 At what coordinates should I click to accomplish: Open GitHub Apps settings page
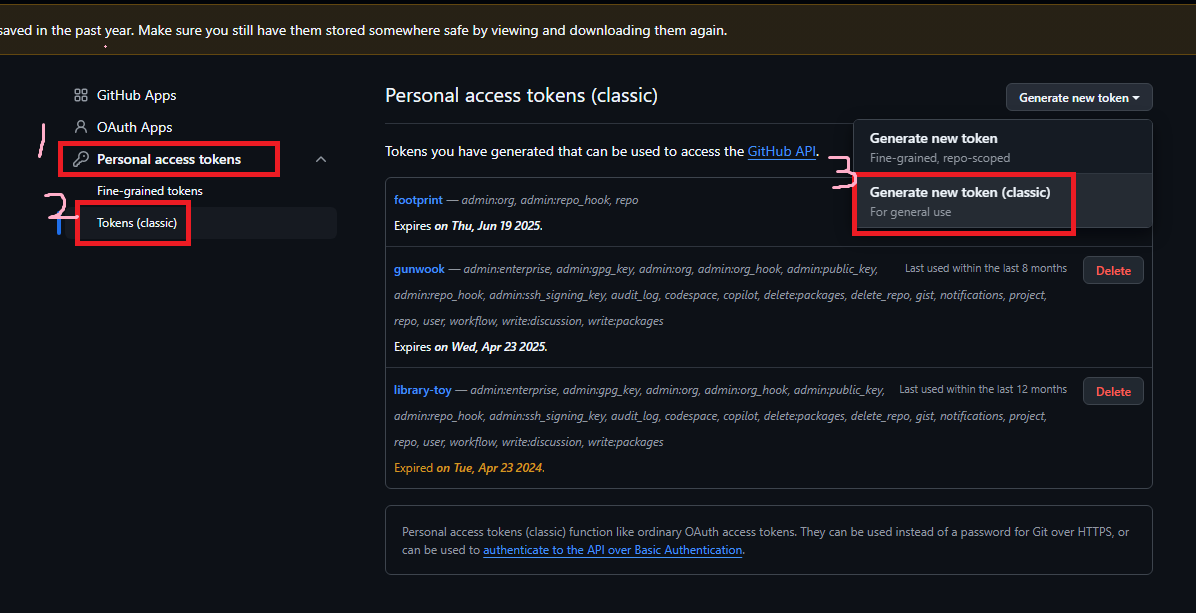point(136,95)
